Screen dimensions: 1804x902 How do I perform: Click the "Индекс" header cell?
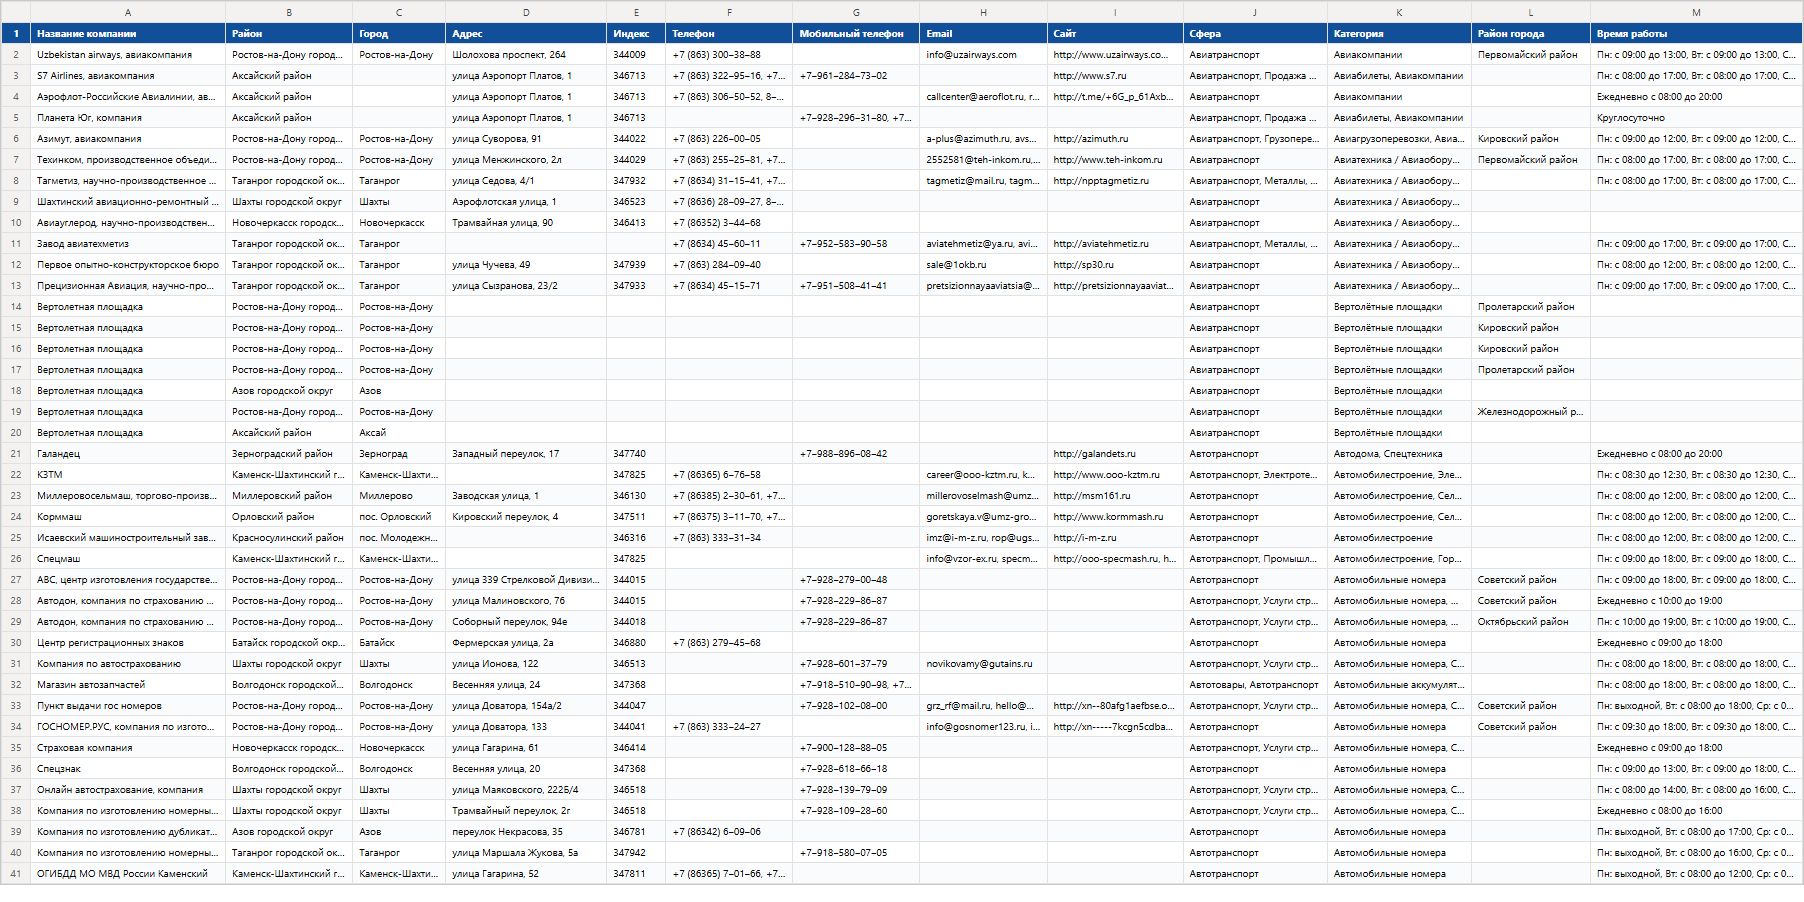click(x=636, y=33)
